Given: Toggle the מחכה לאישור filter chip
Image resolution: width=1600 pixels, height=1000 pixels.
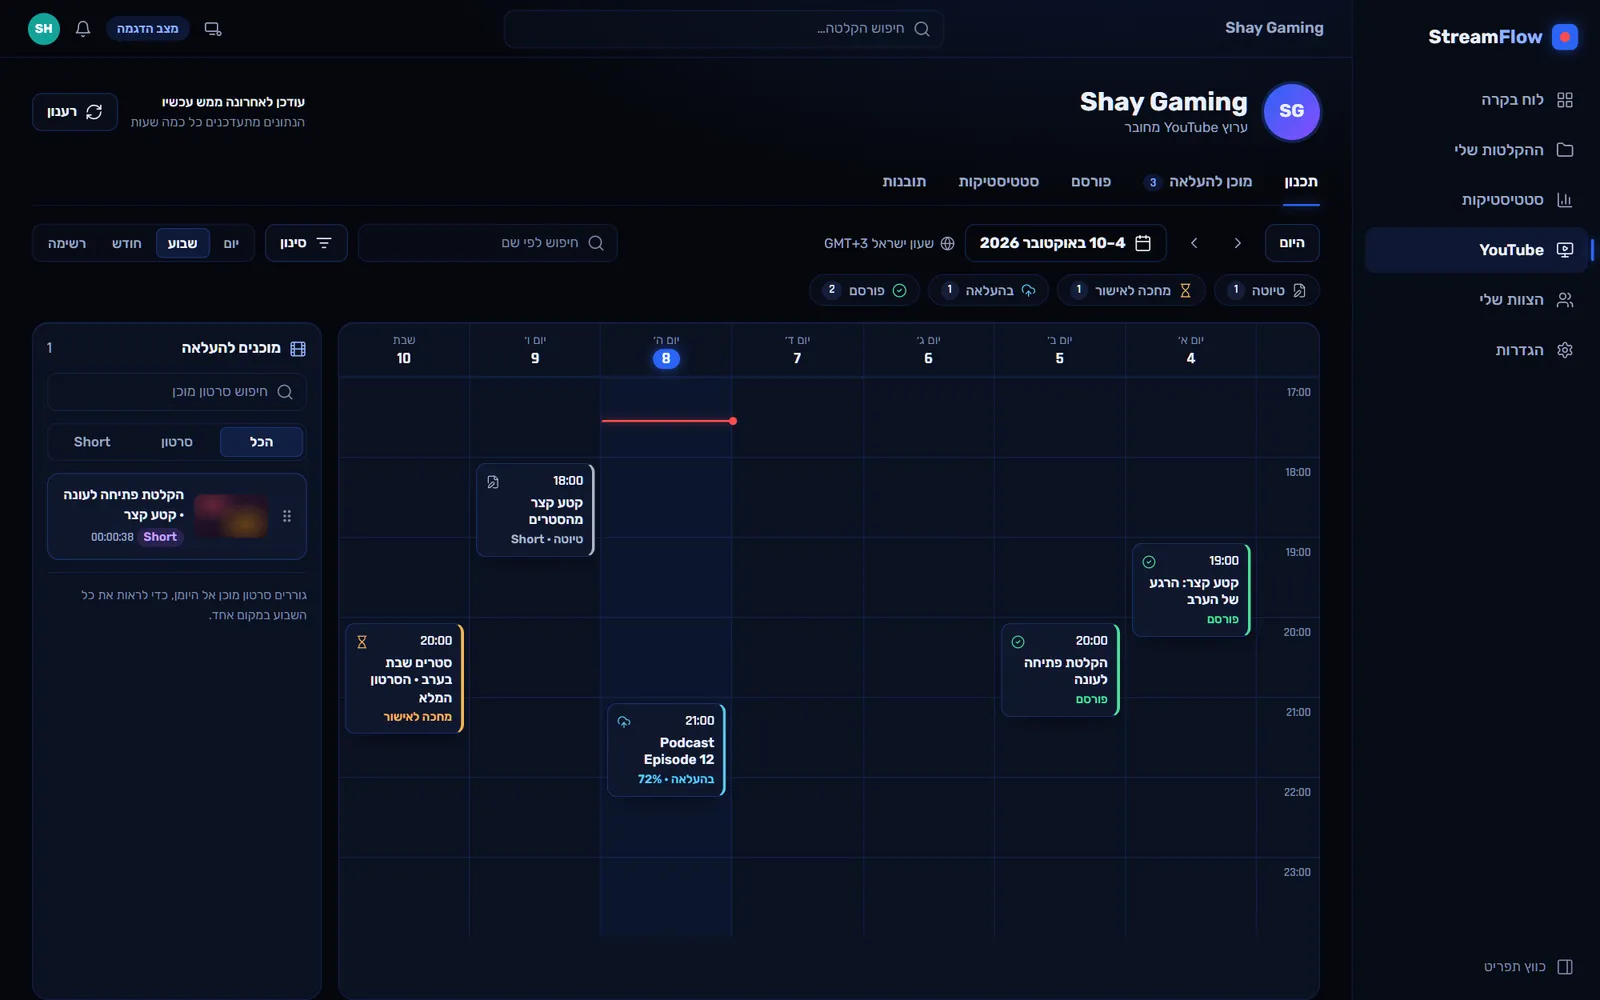Looking at the screenshot, I should tap(1131, 290).
